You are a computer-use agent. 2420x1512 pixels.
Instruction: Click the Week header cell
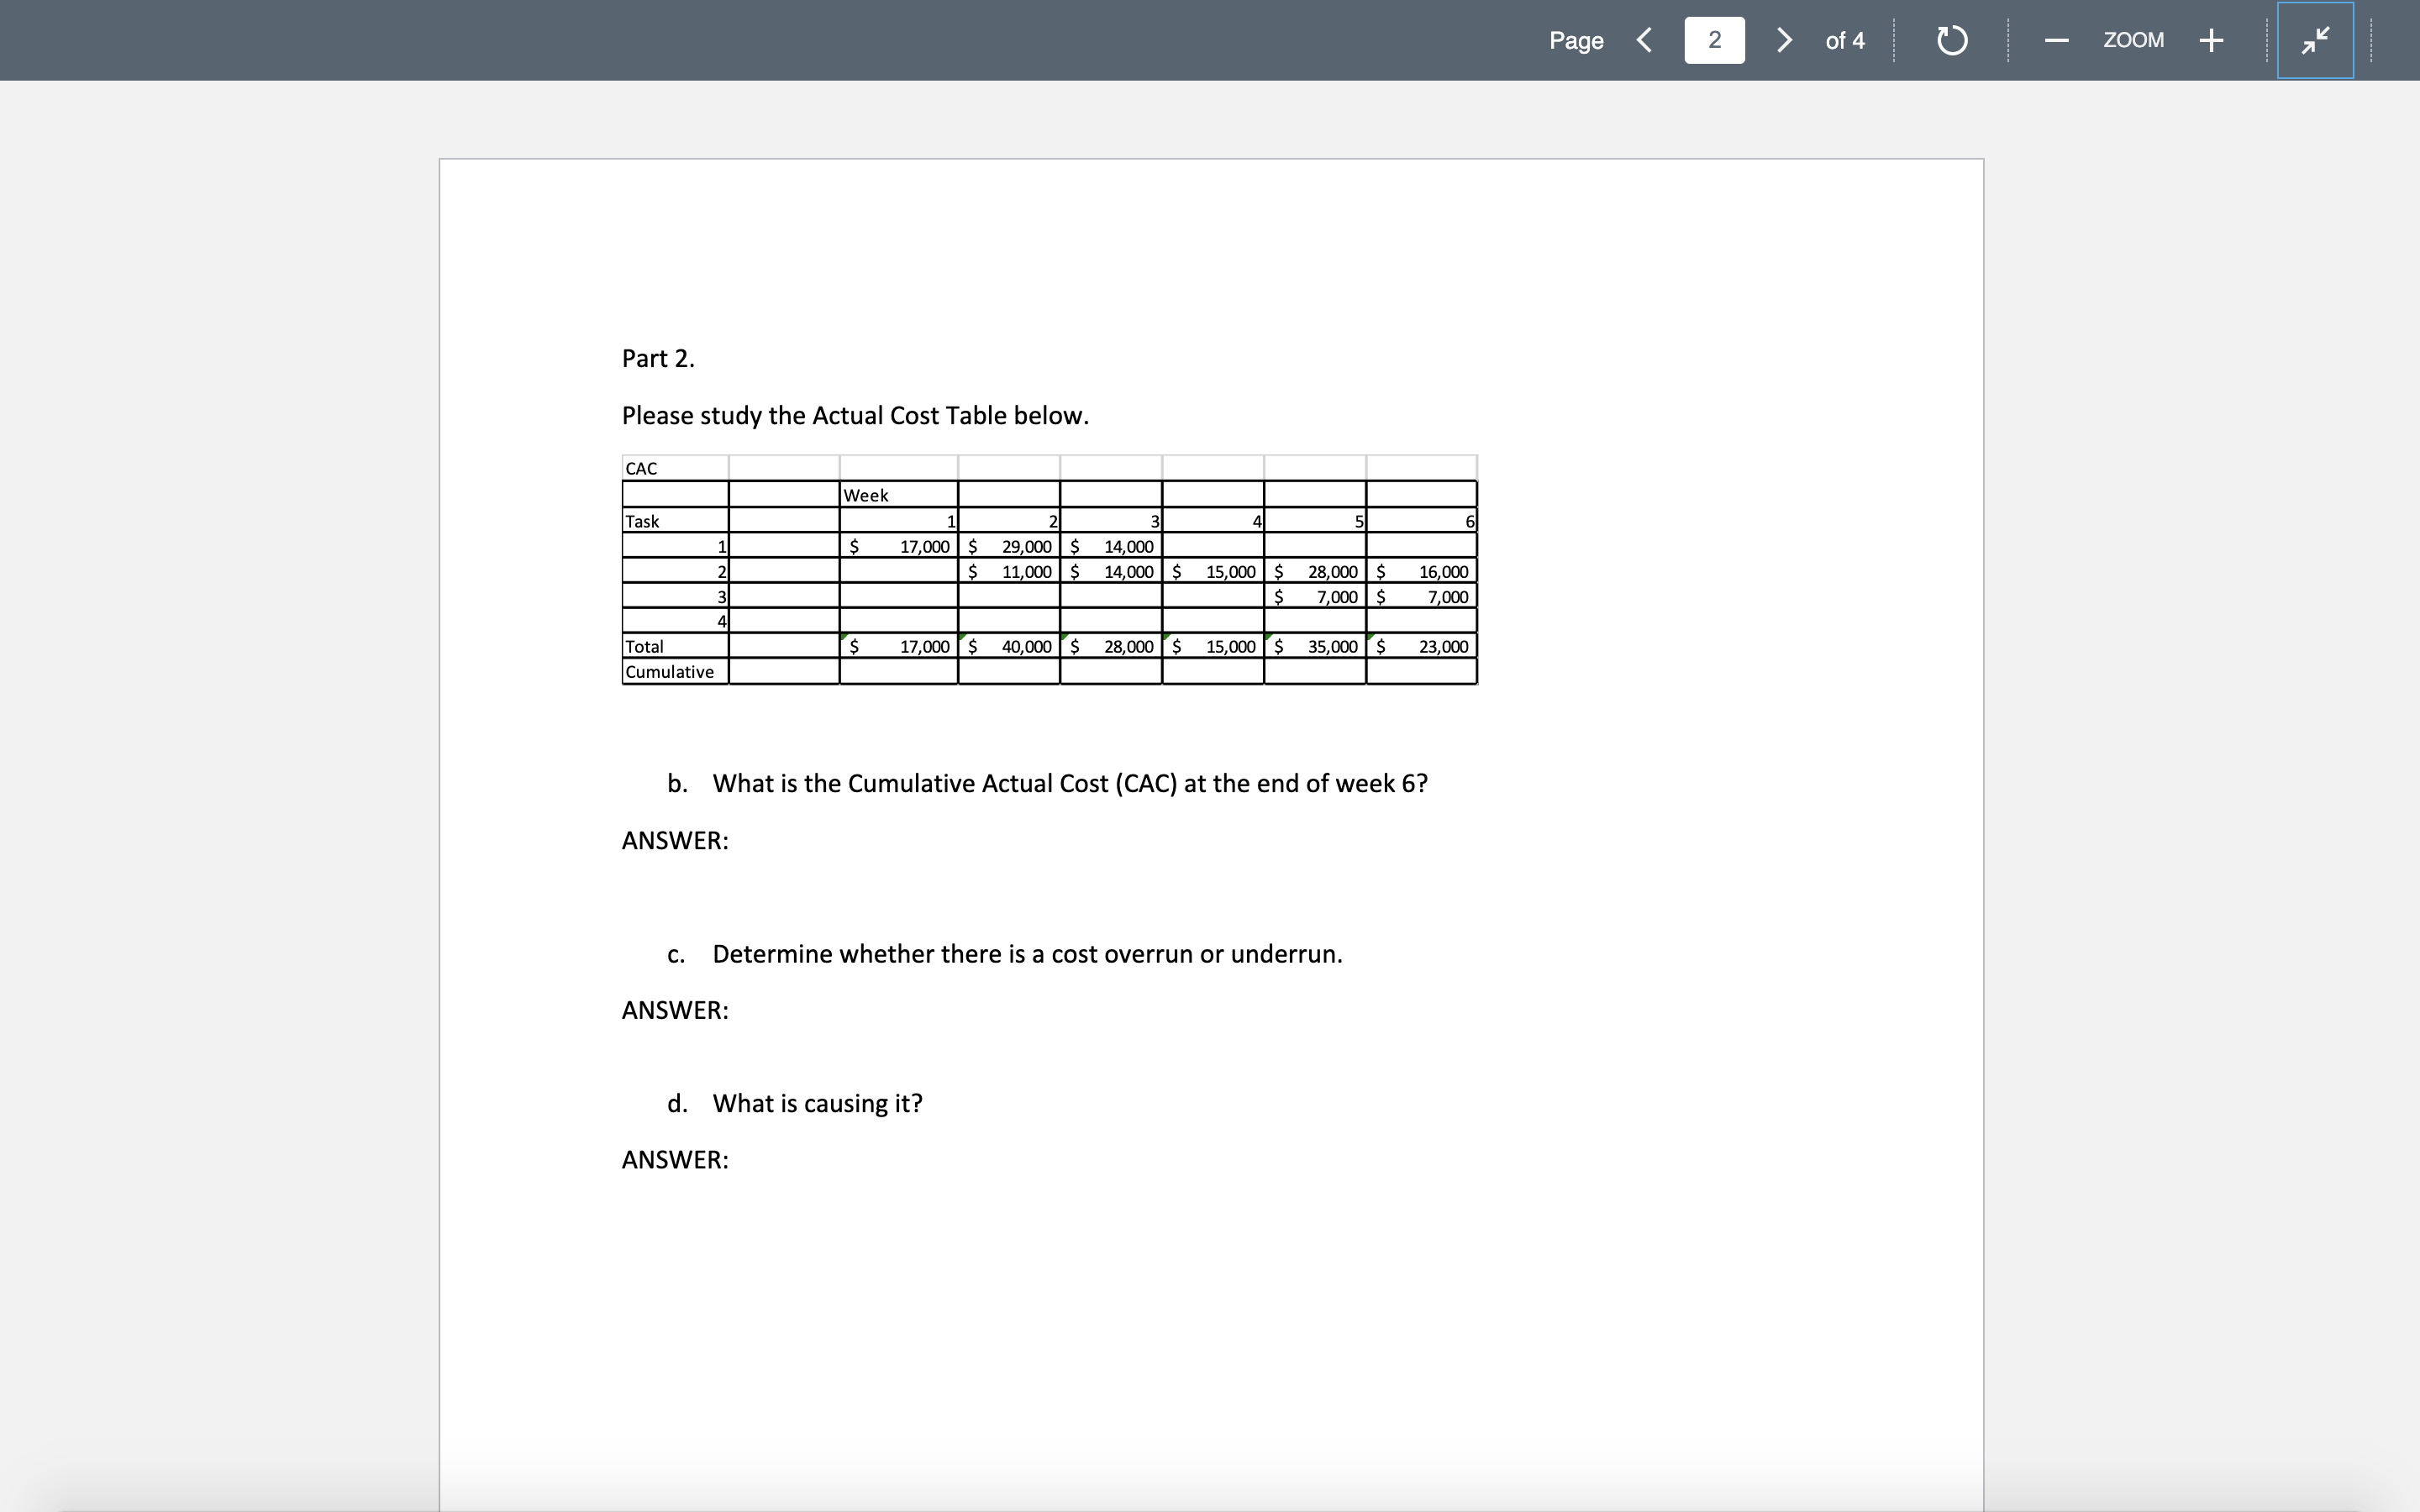(x=866, y=494)
